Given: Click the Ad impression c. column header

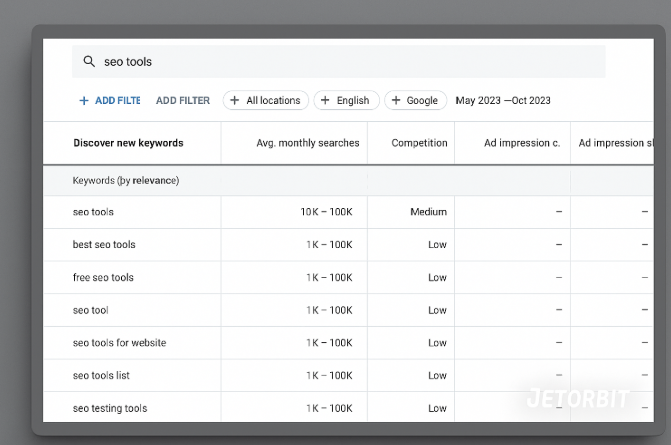Looking at the screenshot, I should (522, 143).
